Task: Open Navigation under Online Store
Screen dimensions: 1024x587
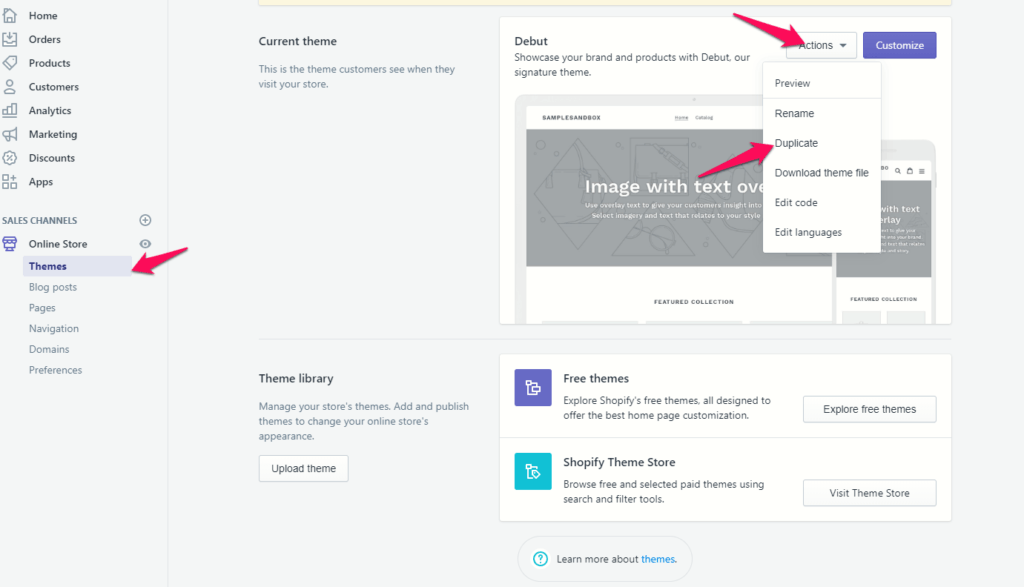Action: 54,328
